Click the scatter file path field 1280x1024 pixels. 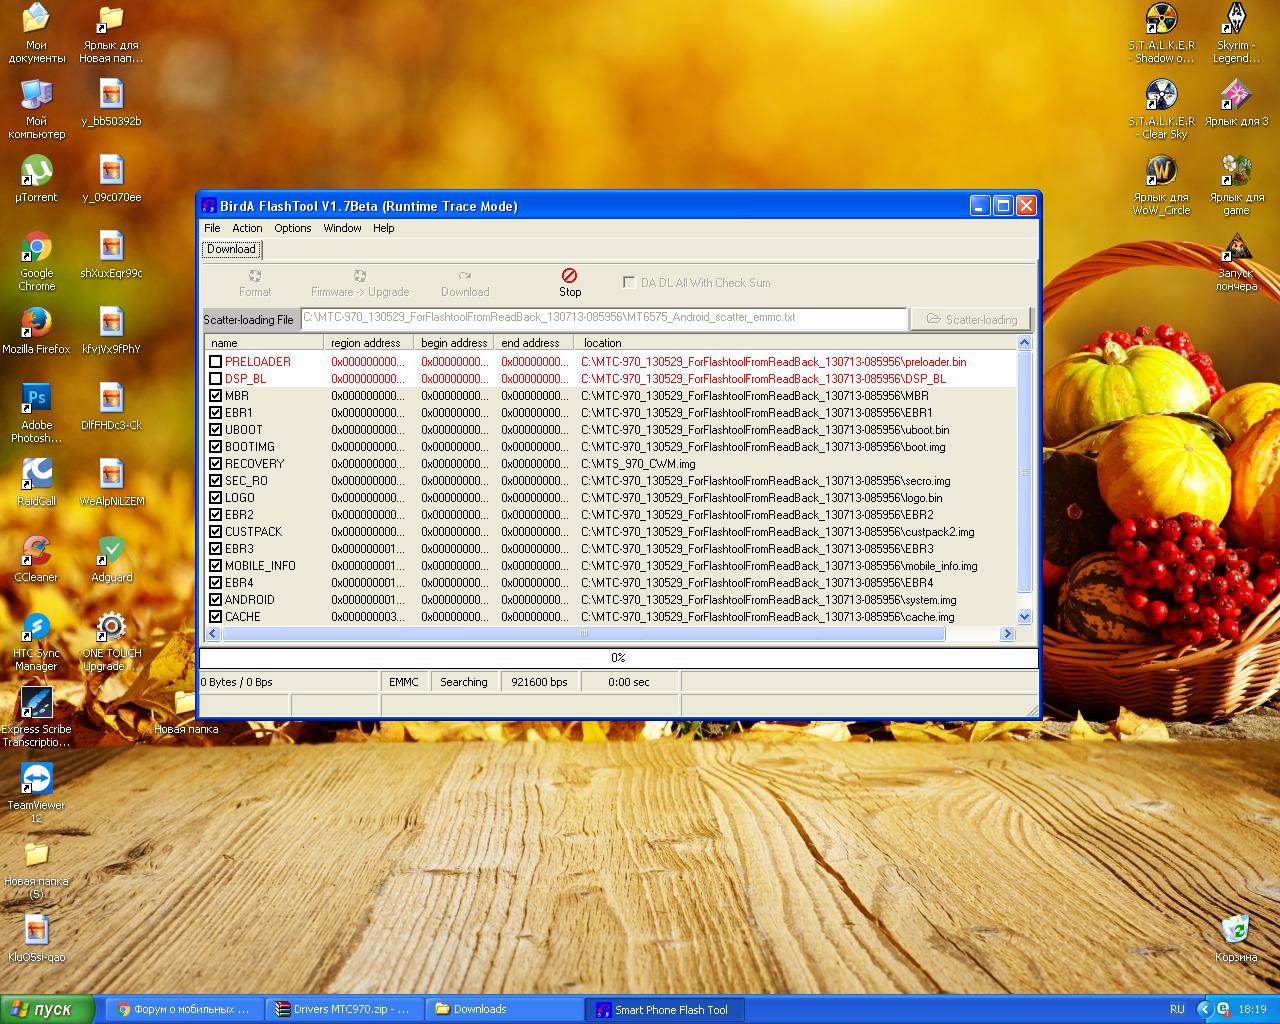(603, 318)
